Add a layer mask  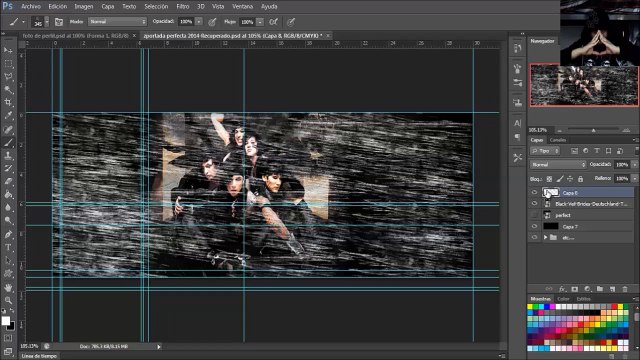point(575,289)
